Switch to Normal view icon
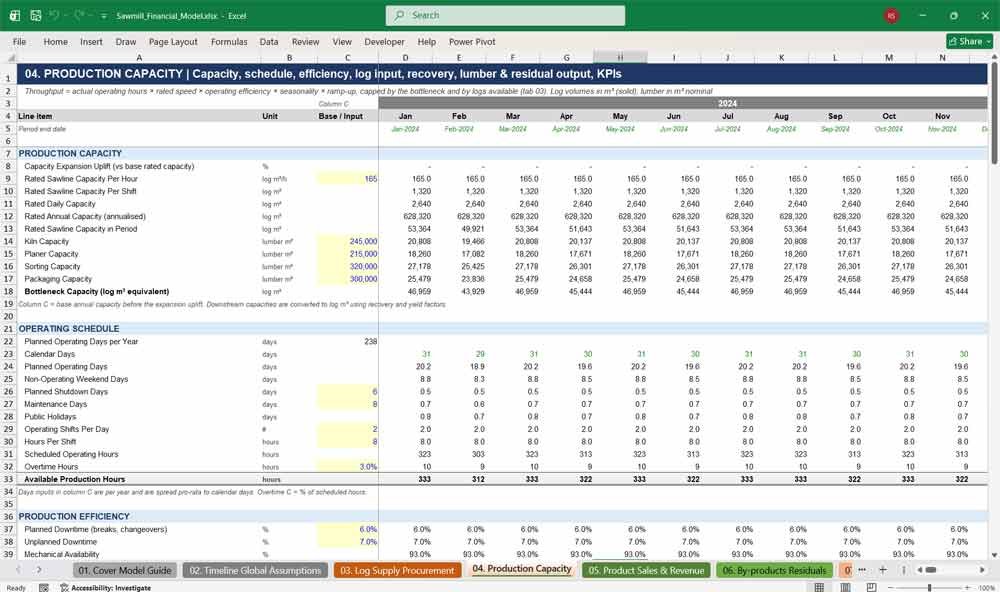 coord(819,588)
